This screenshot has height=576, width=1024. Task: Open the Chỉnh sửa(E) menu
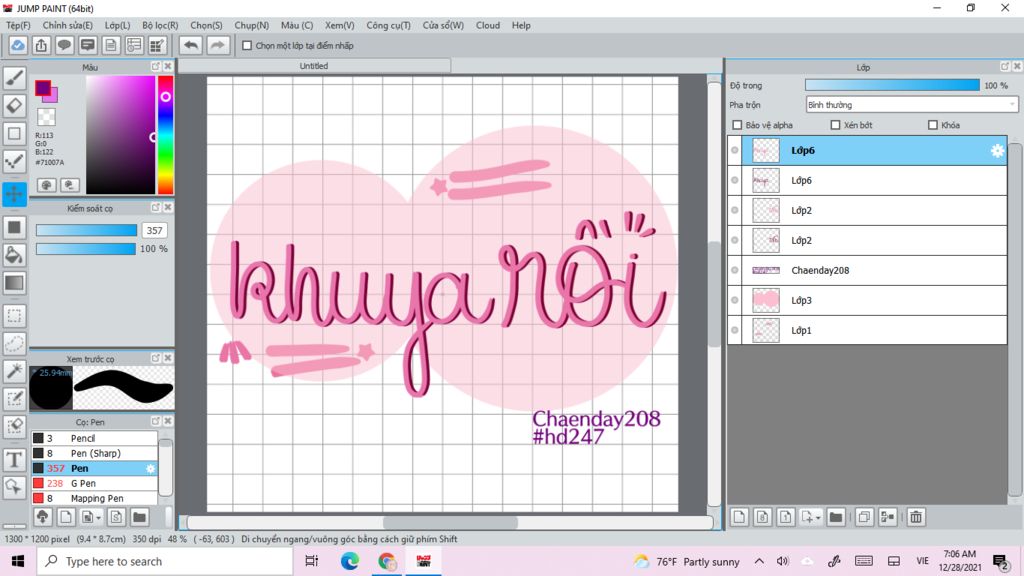[x=67, y=25]
